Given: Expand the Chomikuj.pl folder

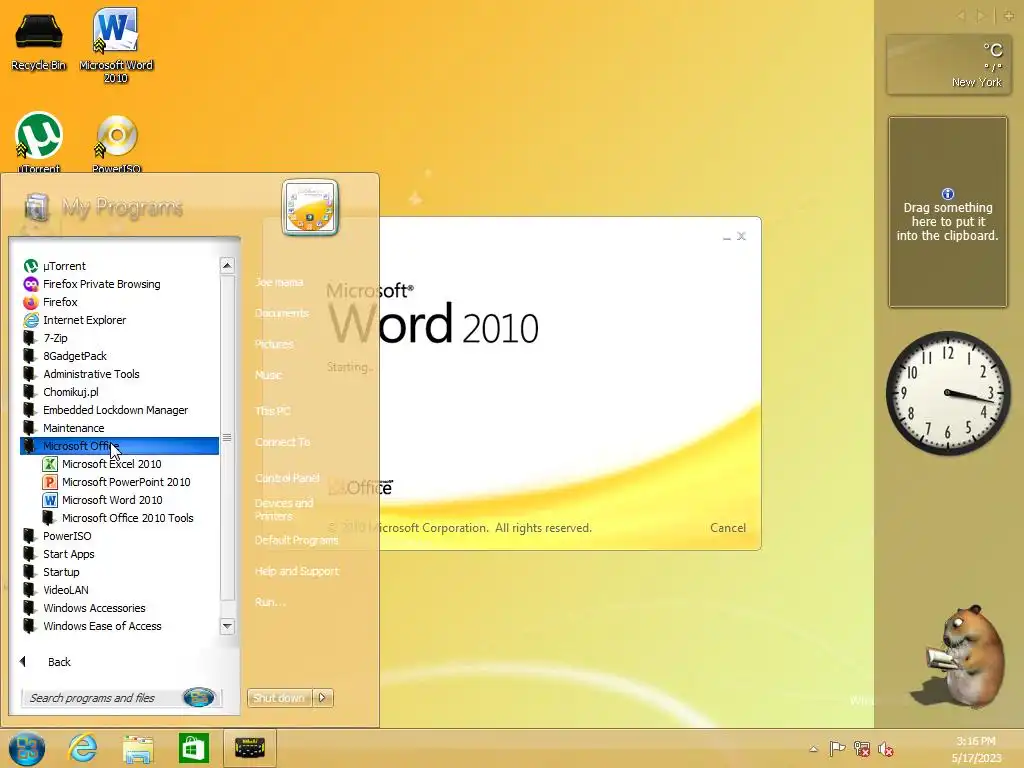Looking at the screenshot, I should click(x=71, y=392).
